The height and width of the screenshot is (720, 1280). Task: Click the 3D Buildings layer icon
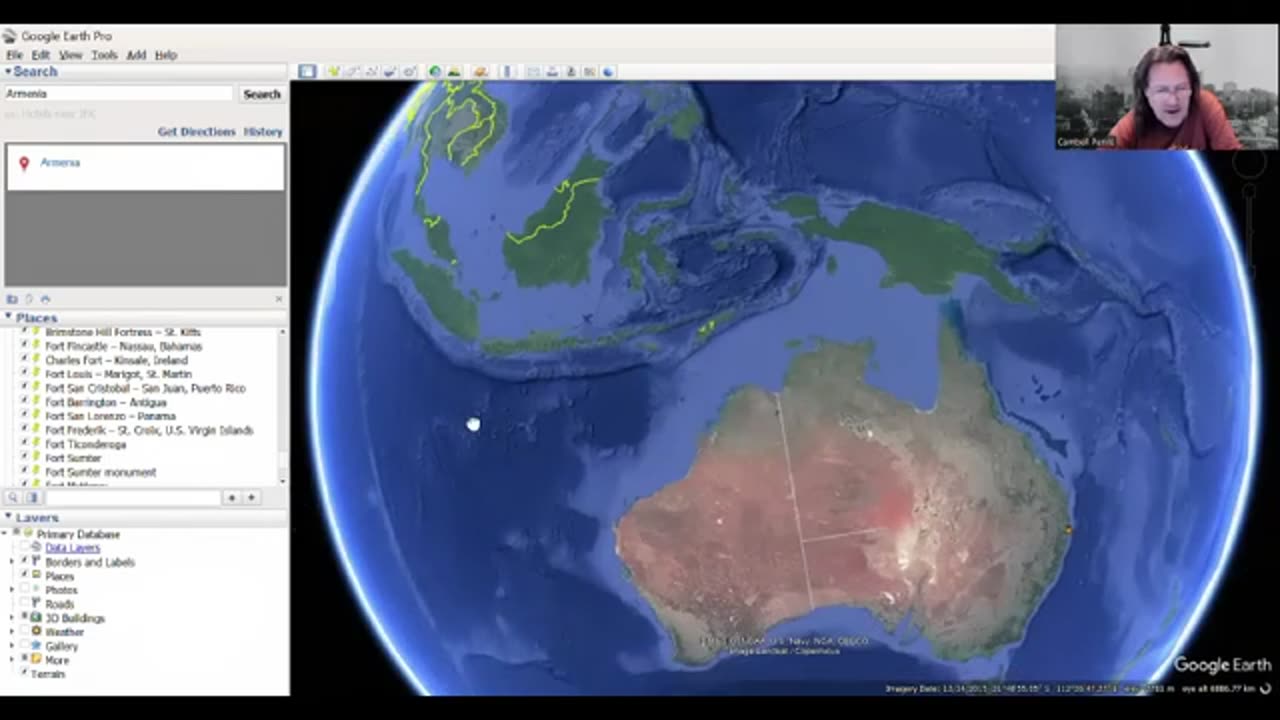coord(36,618)
